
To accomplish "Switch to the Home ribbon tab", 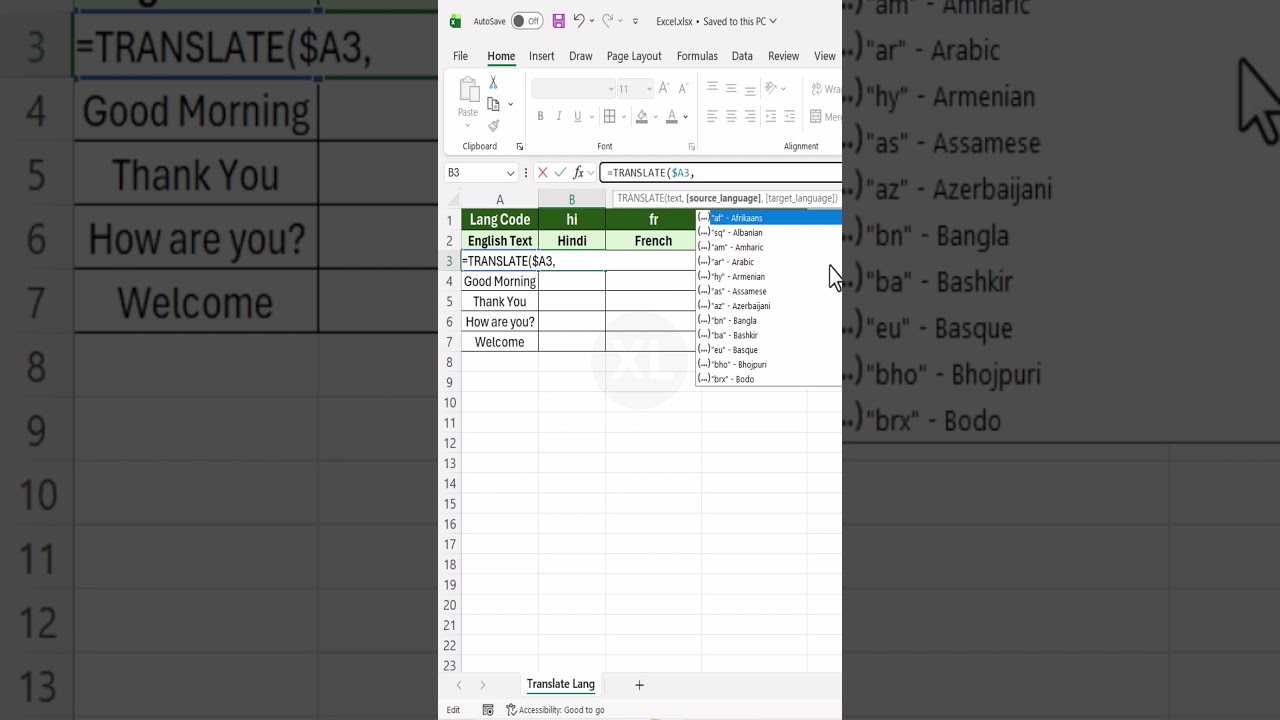I will (x=501, y=56).
